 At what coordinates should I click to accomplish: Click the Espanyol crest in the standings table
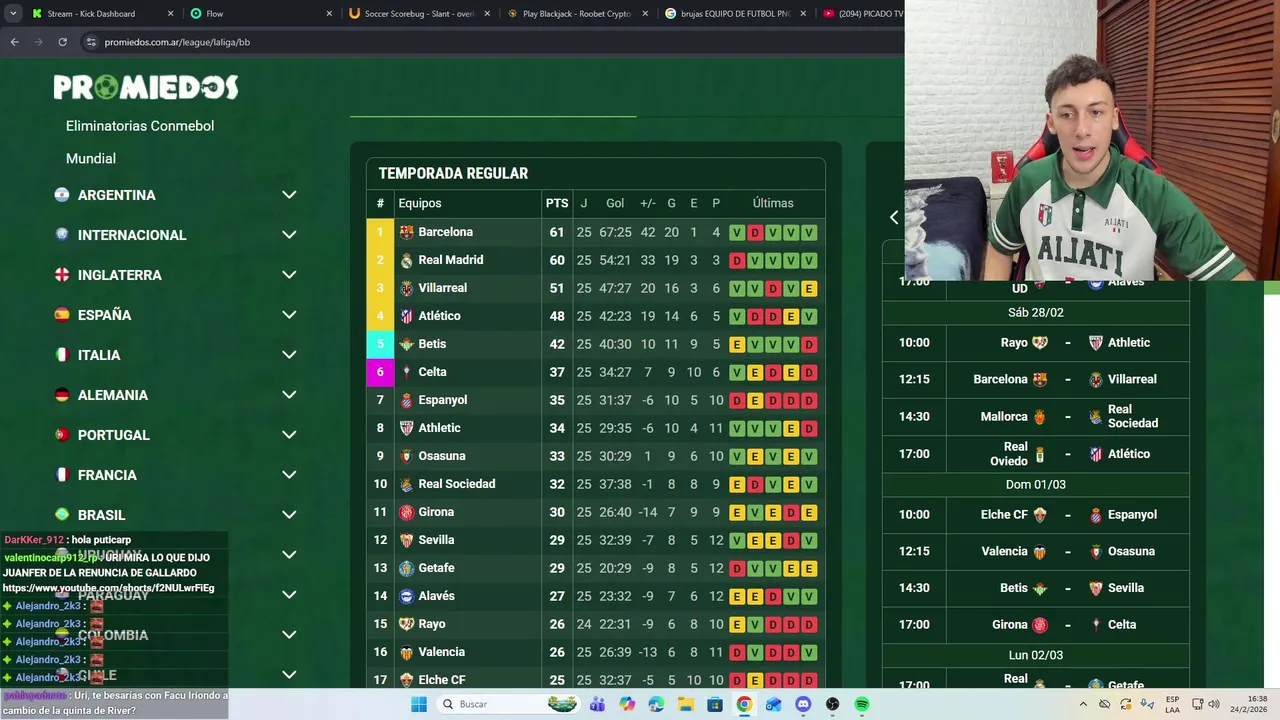tap(406, 400)
